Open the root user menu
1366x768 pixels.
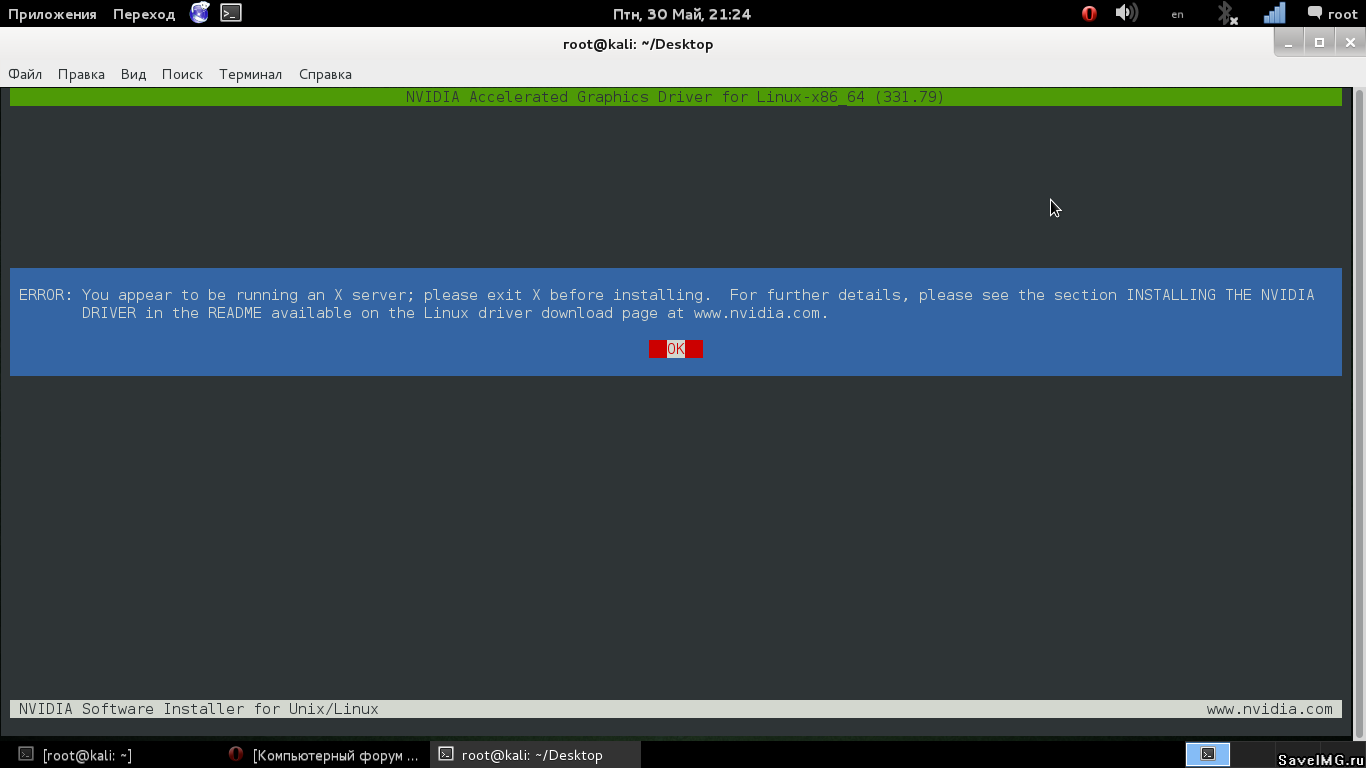point(1333,14)
